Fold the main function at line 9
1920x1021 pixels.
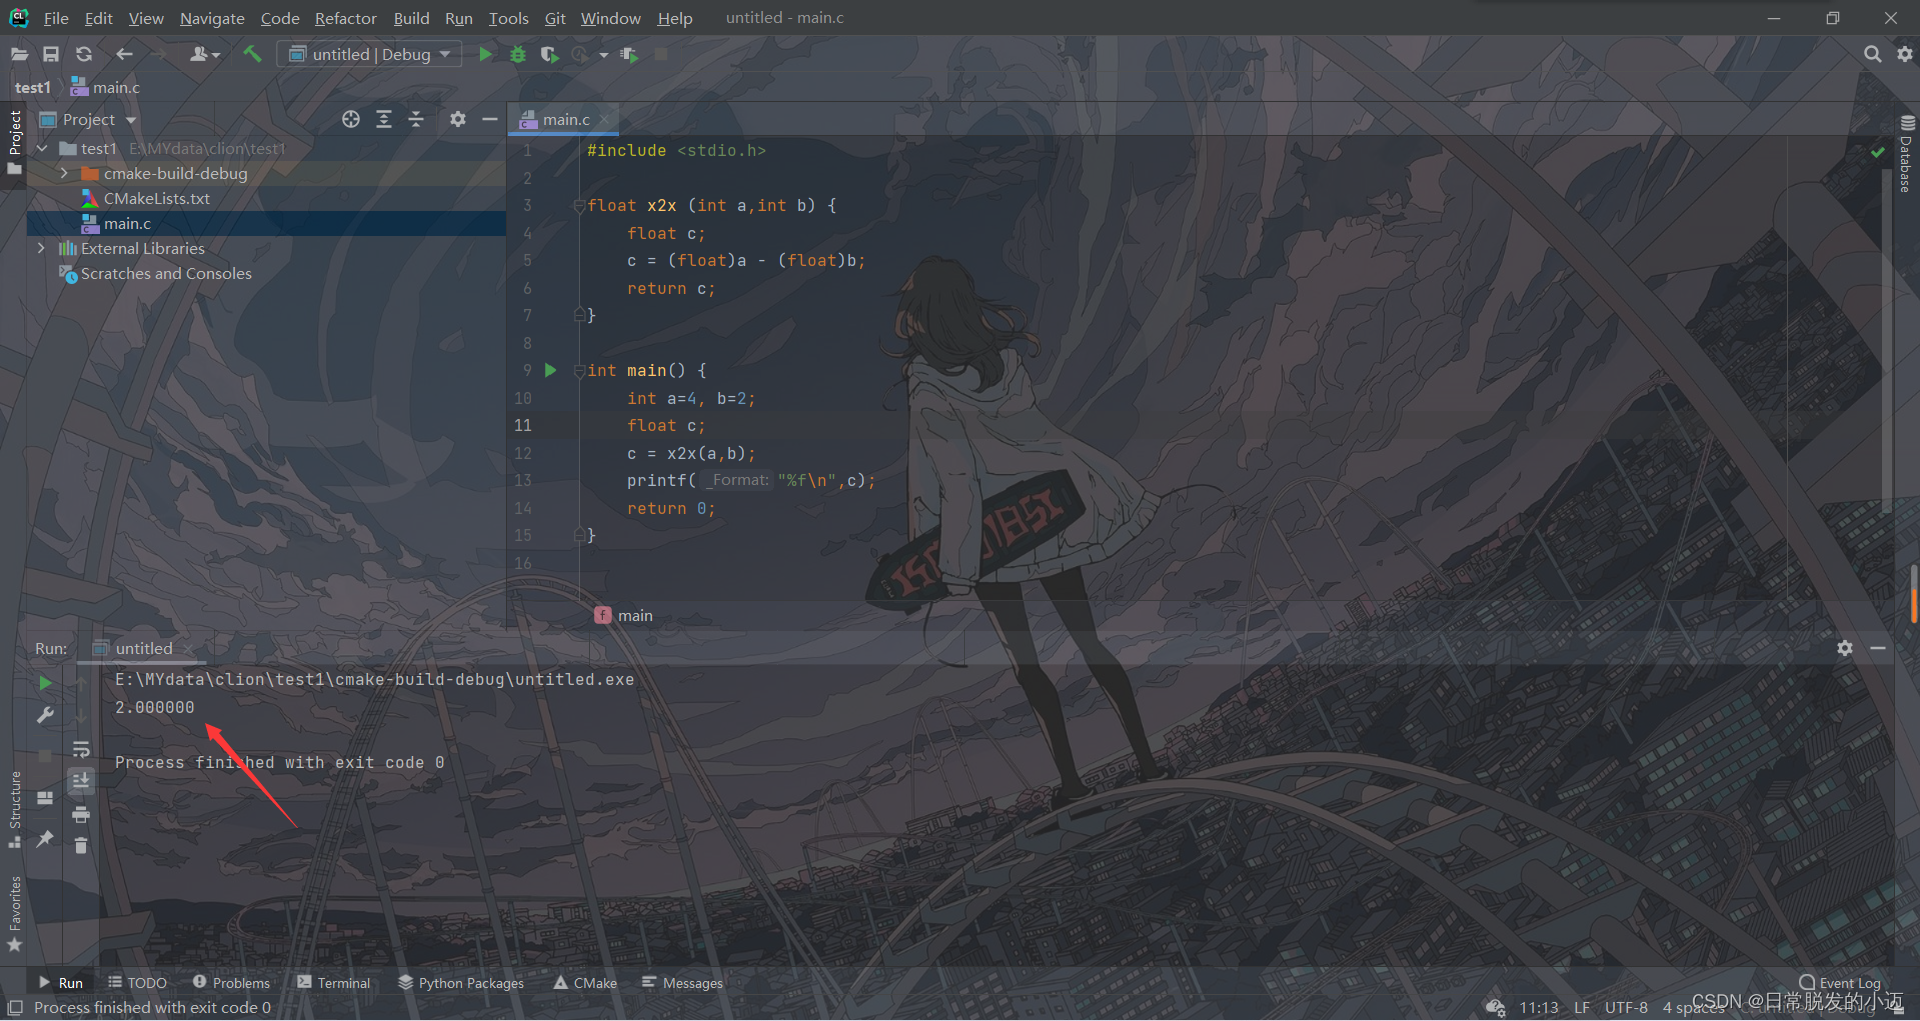pos(579,371)
